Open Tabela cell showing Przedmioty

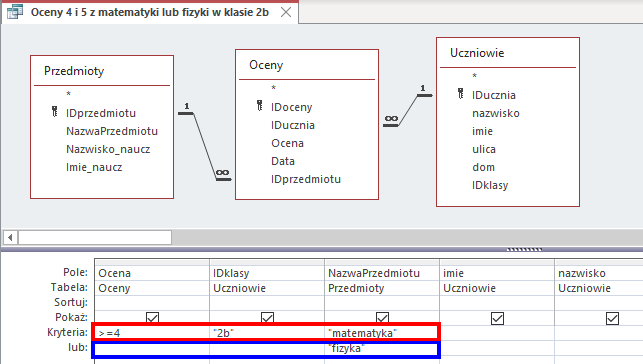pyautogui.click(x=382, y=288)
